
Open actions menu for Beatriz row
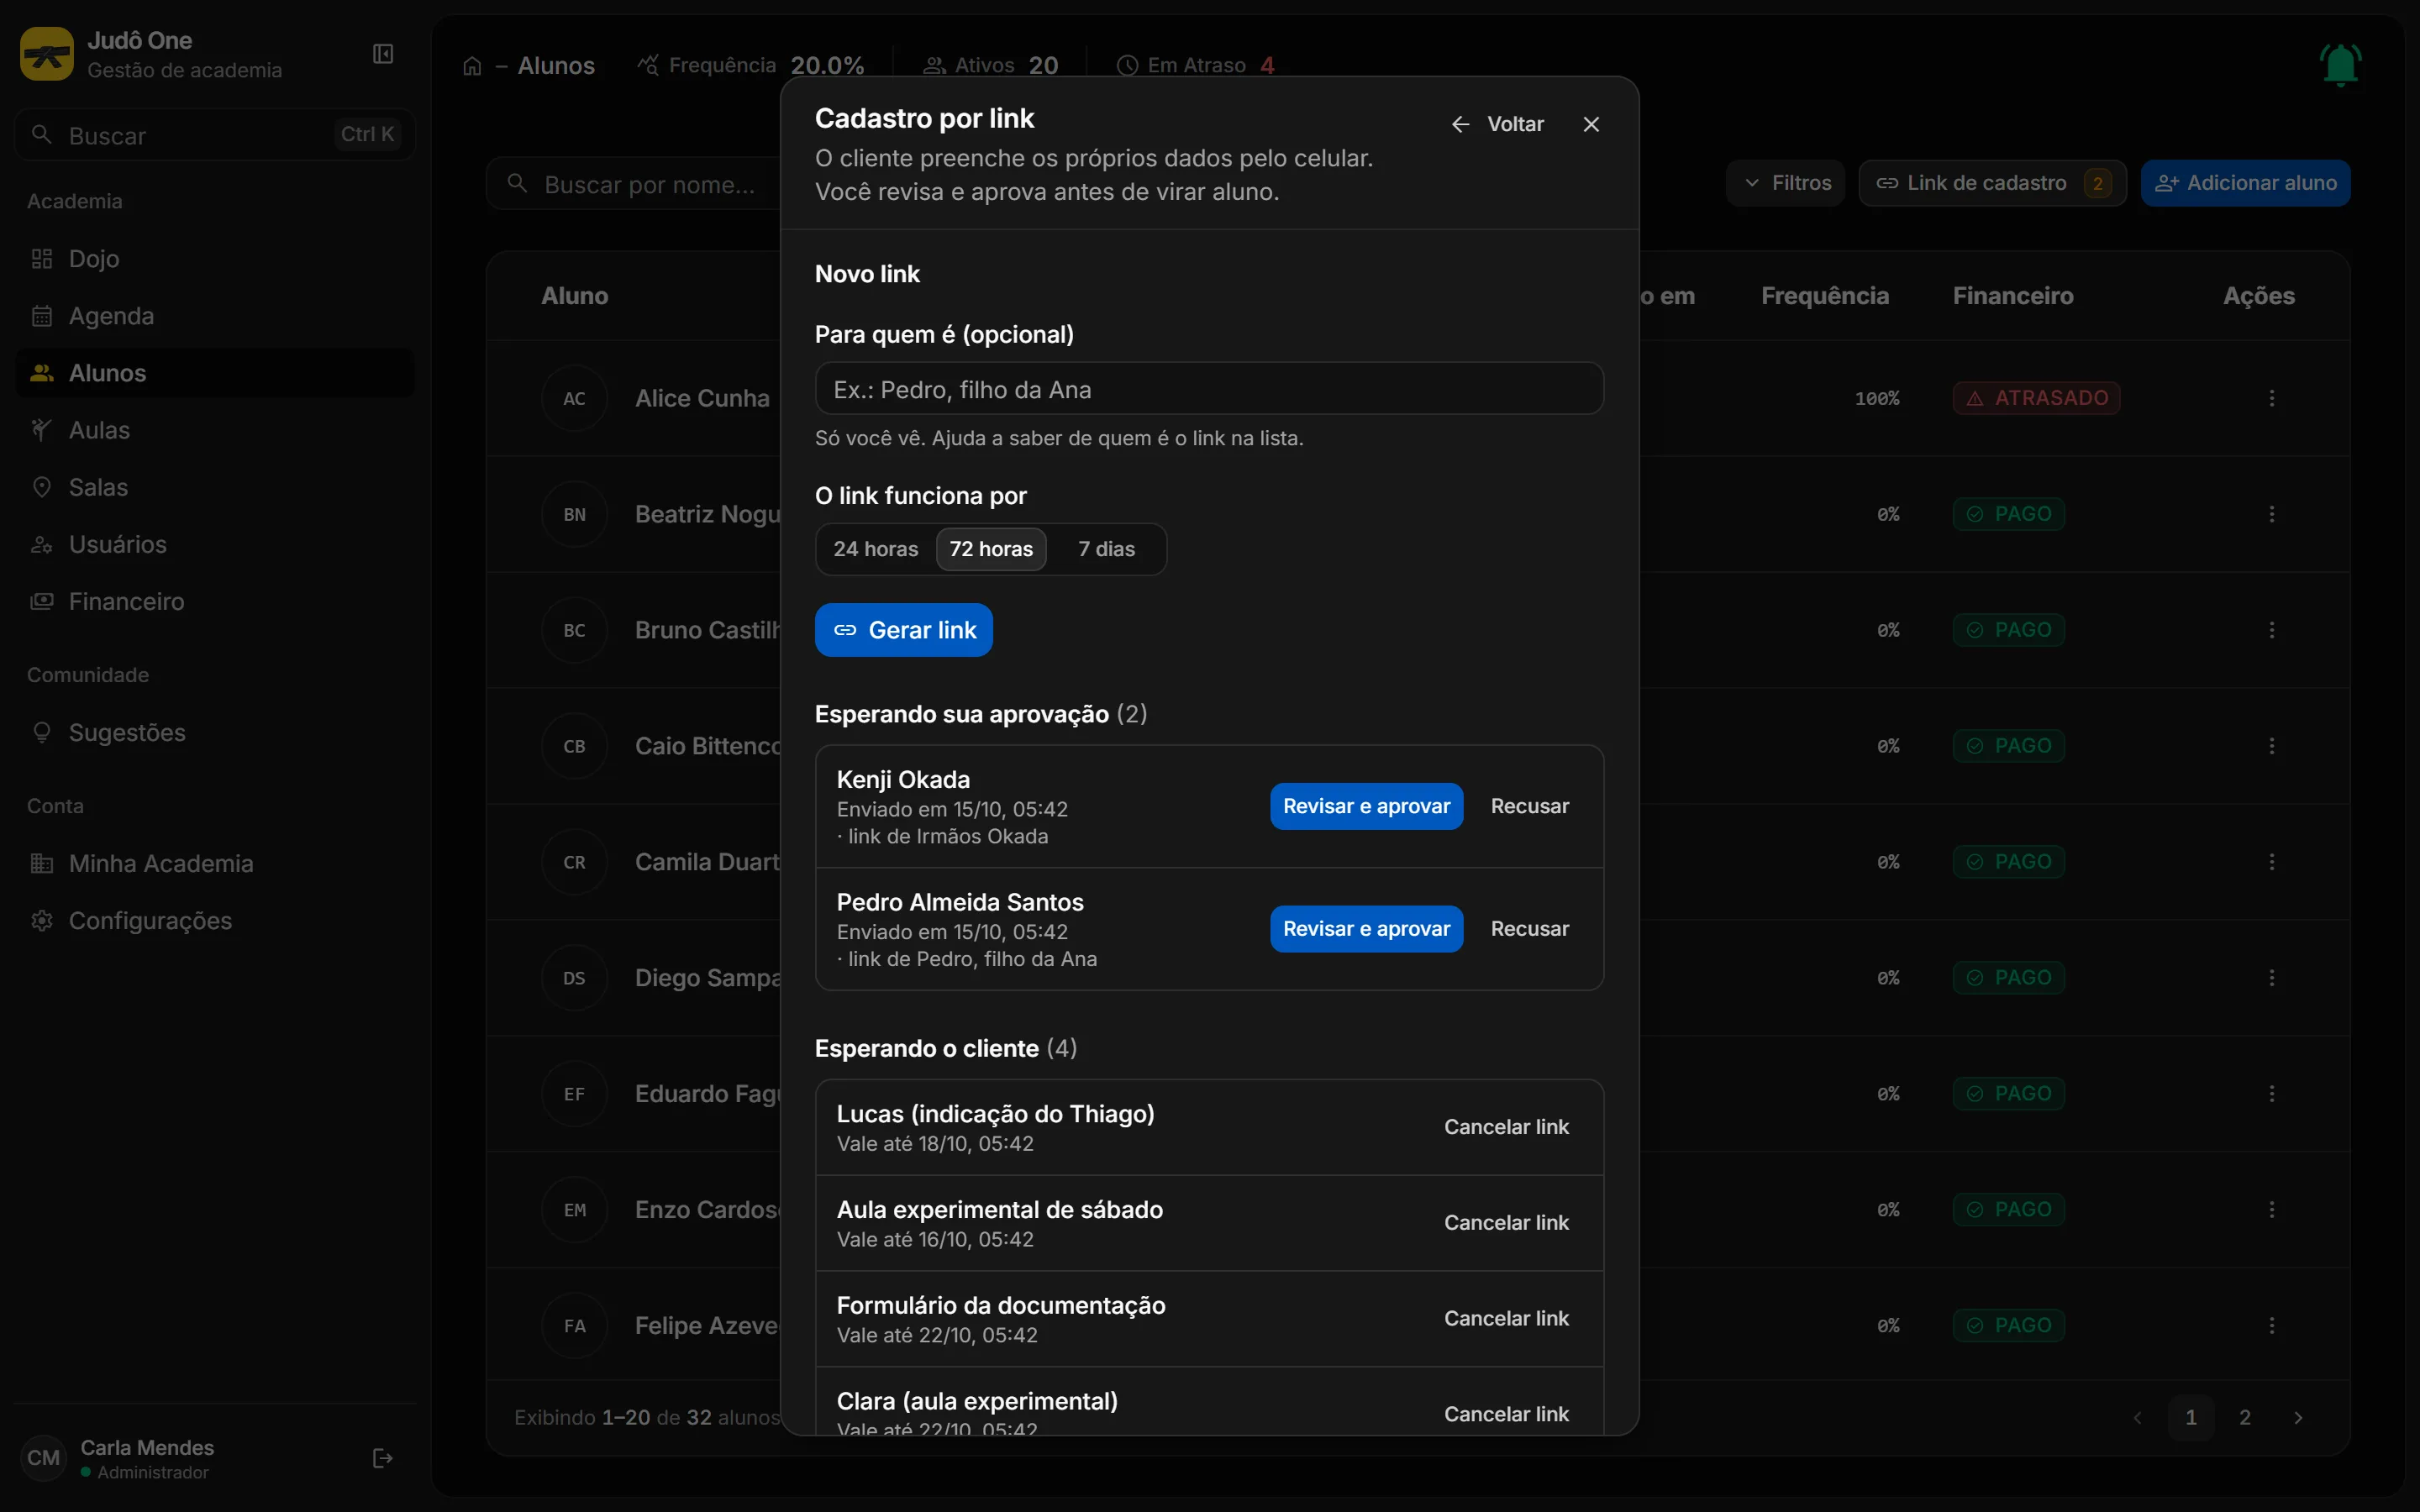(x=2272, y=514)
